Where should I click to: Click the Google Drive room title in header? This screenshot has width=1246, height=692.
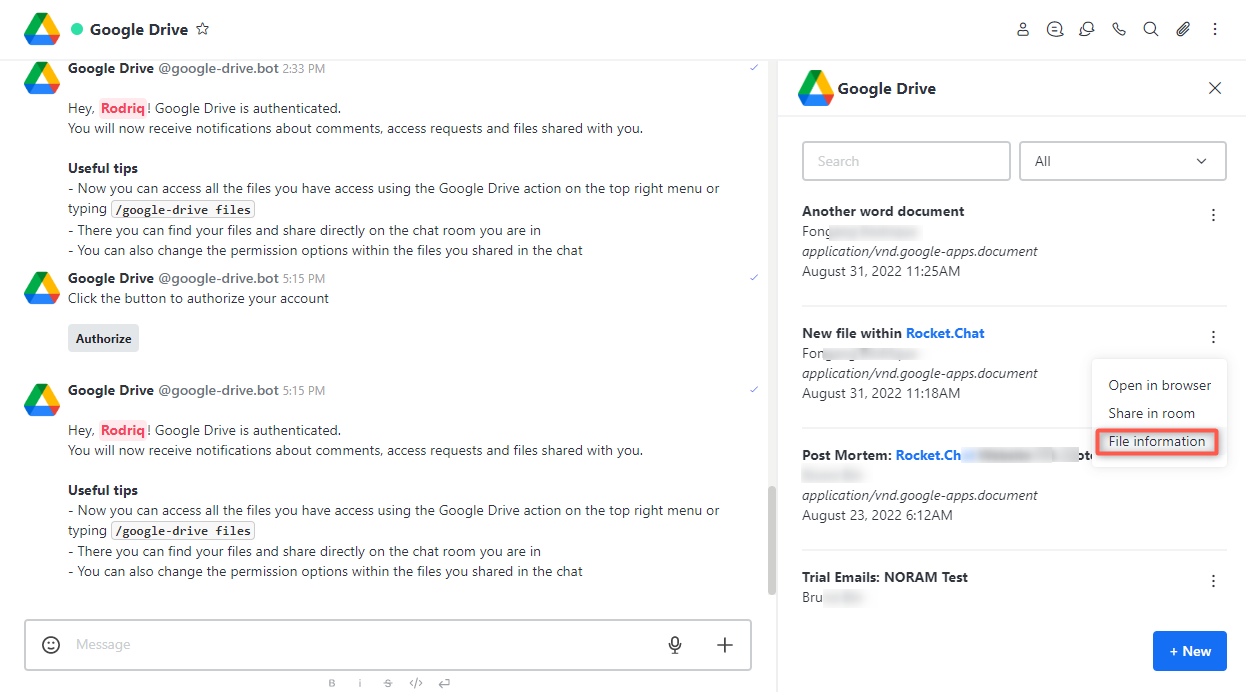139,29
